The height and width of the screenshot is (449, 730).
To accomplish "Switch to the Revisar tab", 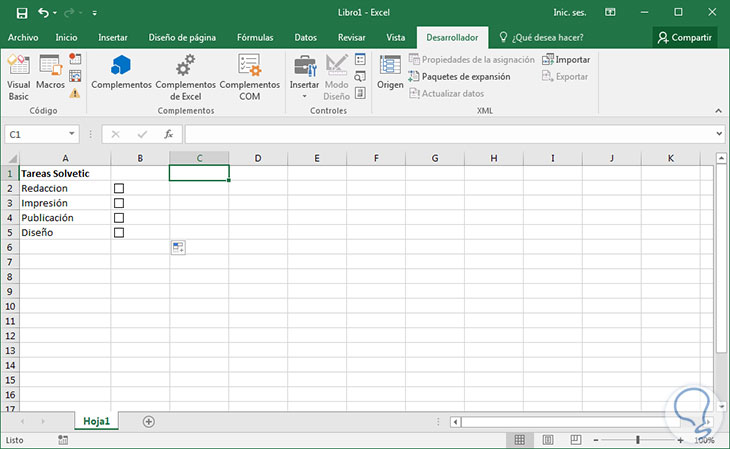I will pos(351,37).
